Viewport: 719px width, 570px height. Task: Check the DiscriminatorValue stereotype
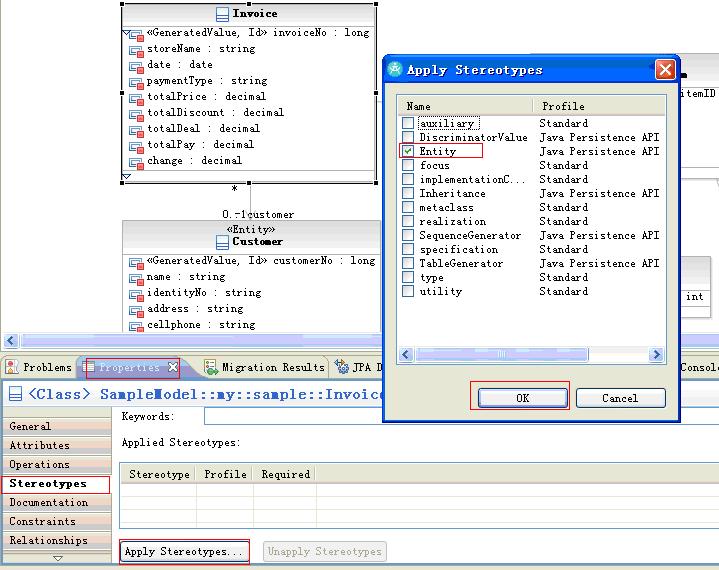pos(408,137)
